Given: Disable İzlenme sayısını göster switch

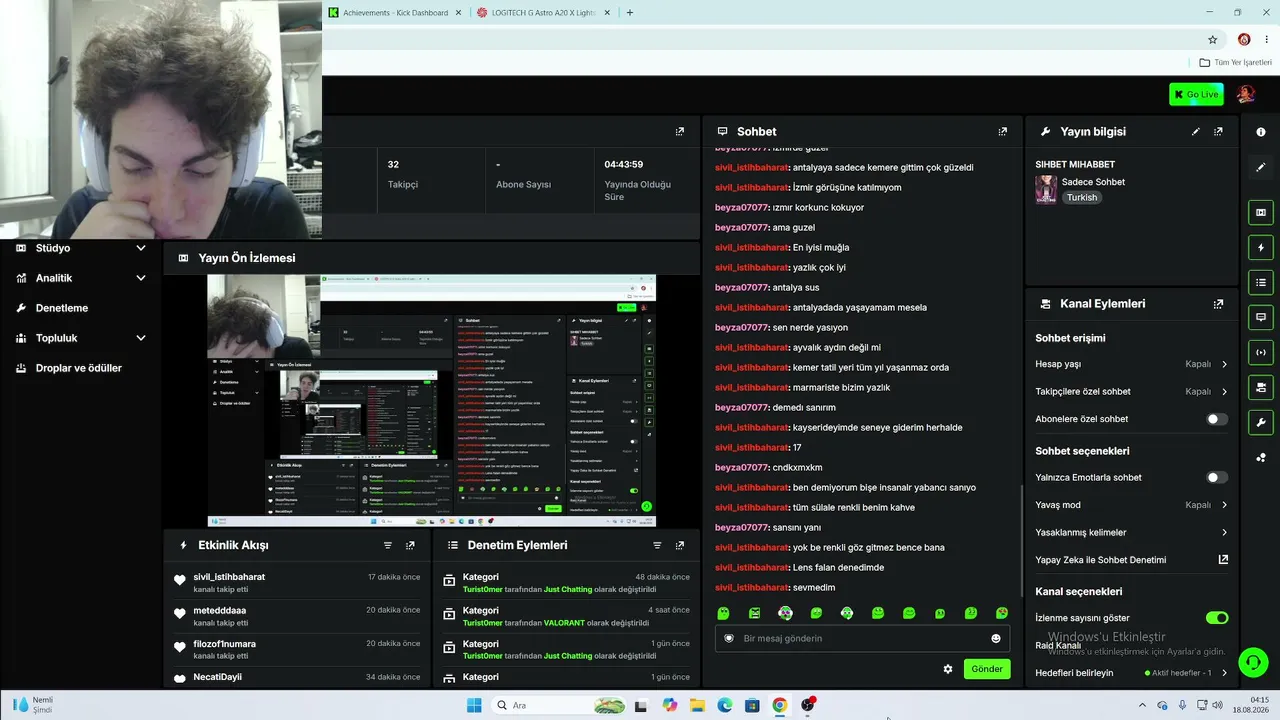Looking at the screenshot, I should click(x=1217, y=618).
